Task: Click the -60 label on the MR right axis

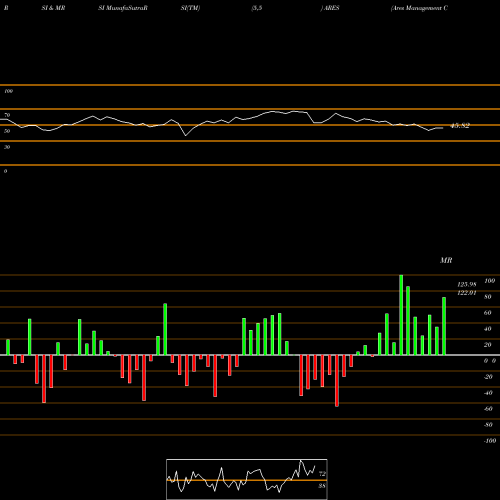Action: click(x=488, y=409)
